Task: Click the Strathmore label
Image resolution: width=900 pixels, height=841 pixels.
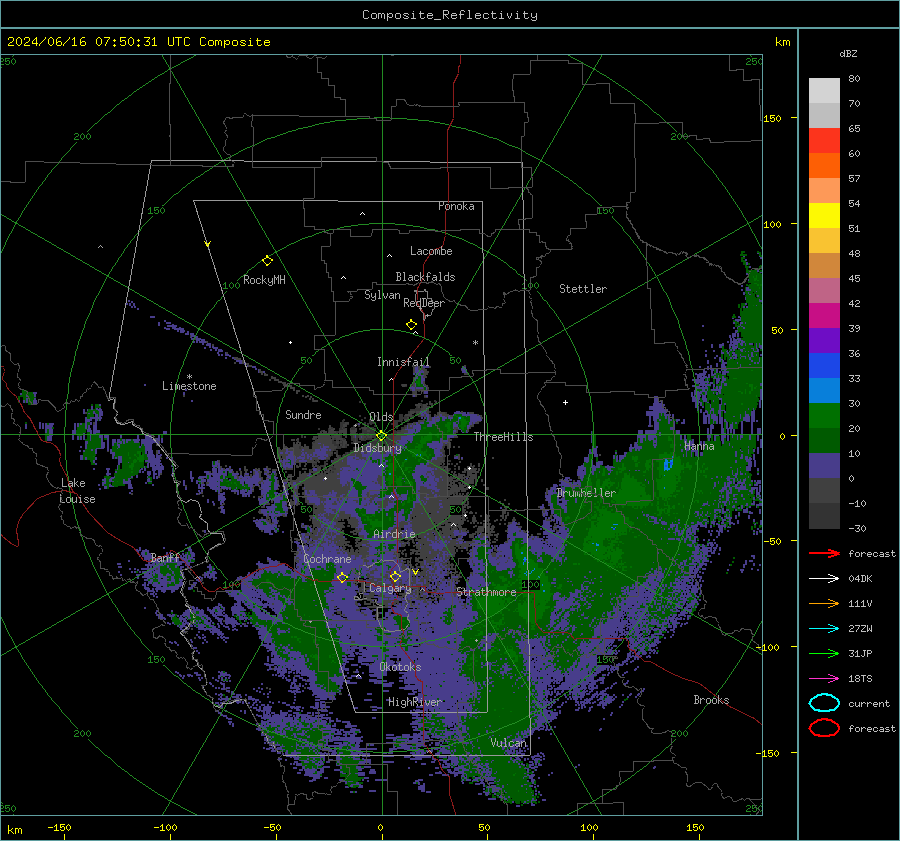Action: 487,592
